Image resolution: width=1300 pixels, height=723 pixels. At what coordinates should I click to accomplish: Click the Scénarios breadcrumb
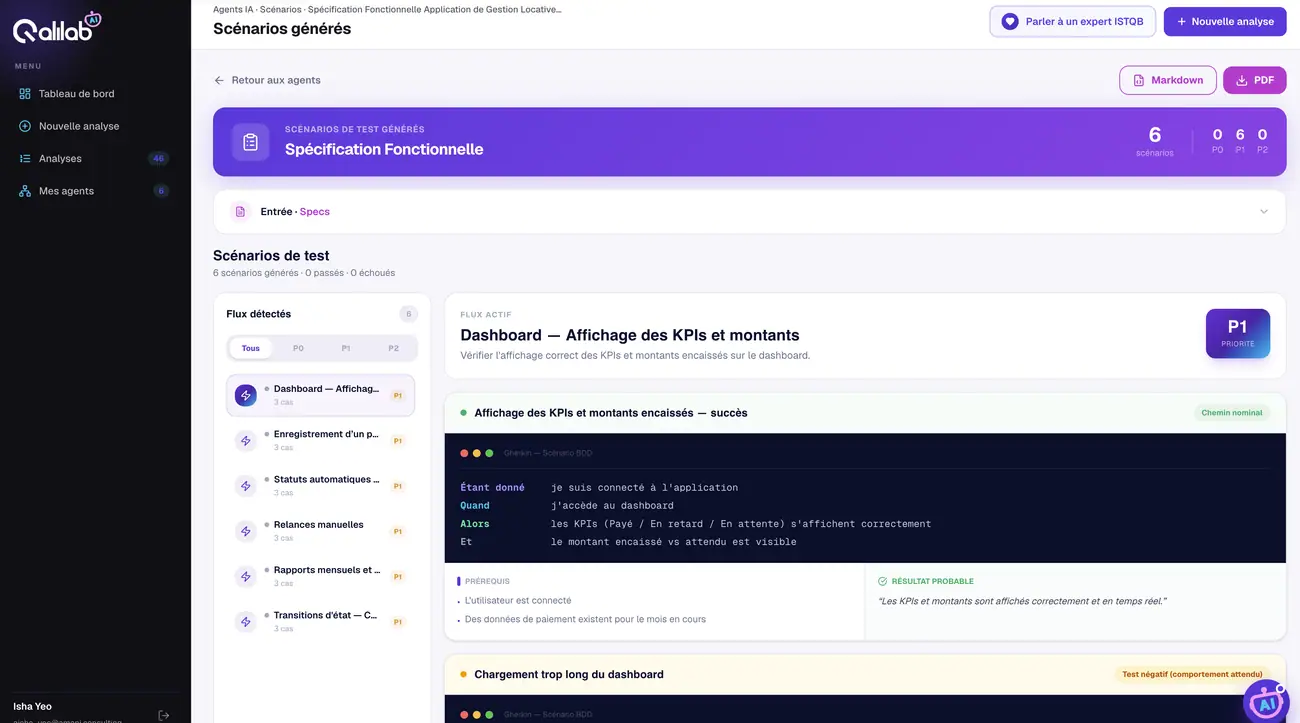coord(280,9)
